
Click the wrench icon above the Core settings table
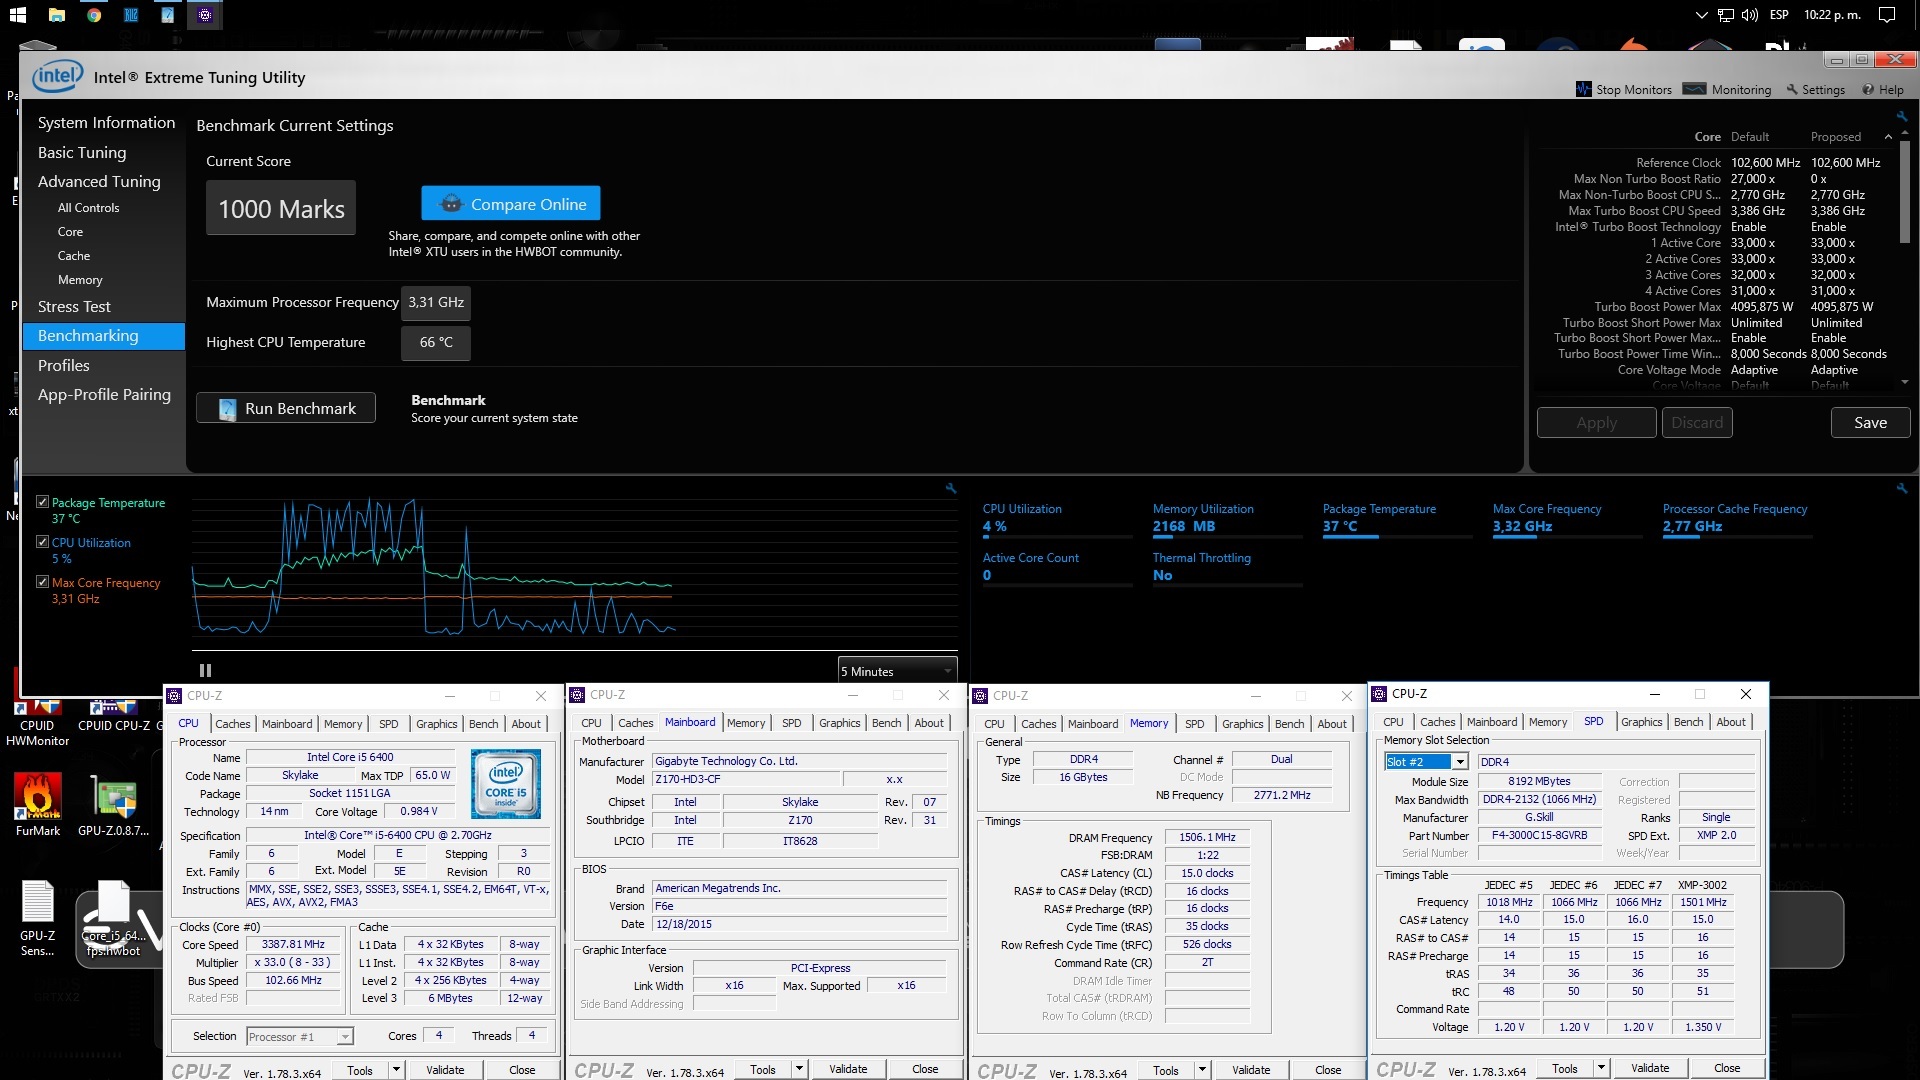point(1901,116)
